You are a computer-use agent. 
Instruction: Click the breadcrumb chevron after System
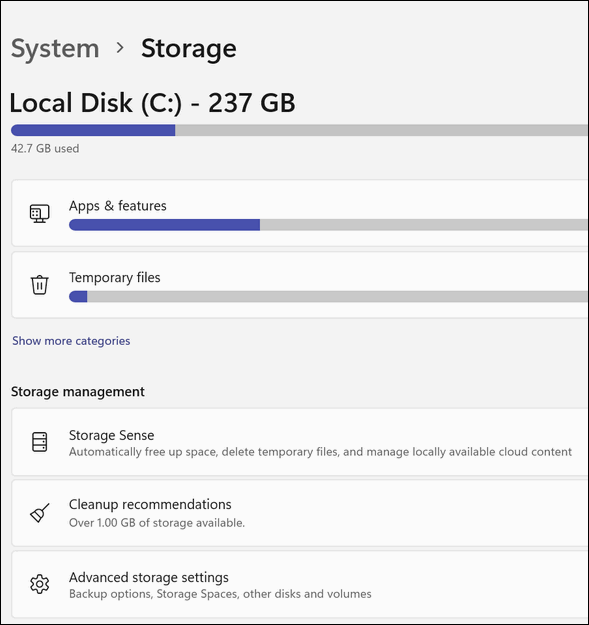click(120, 48)
